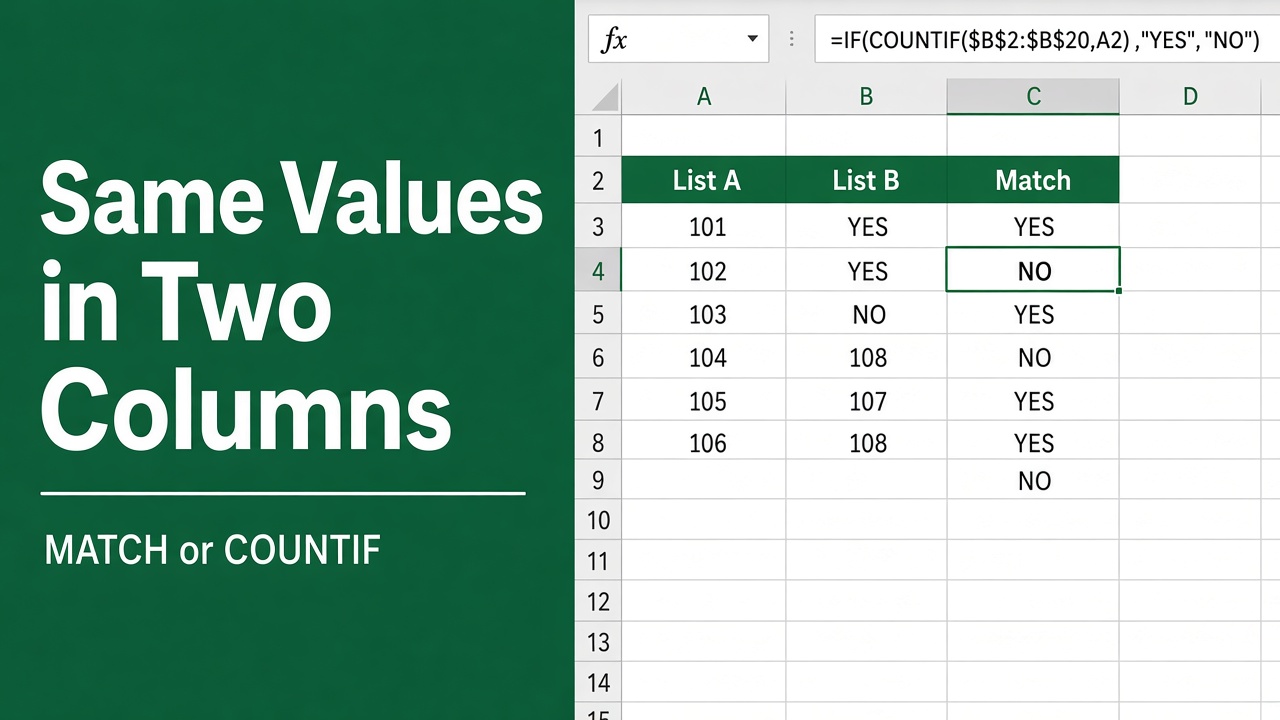Select row 5 header
Screen dimensions: 1280x720
pos(598,315)
